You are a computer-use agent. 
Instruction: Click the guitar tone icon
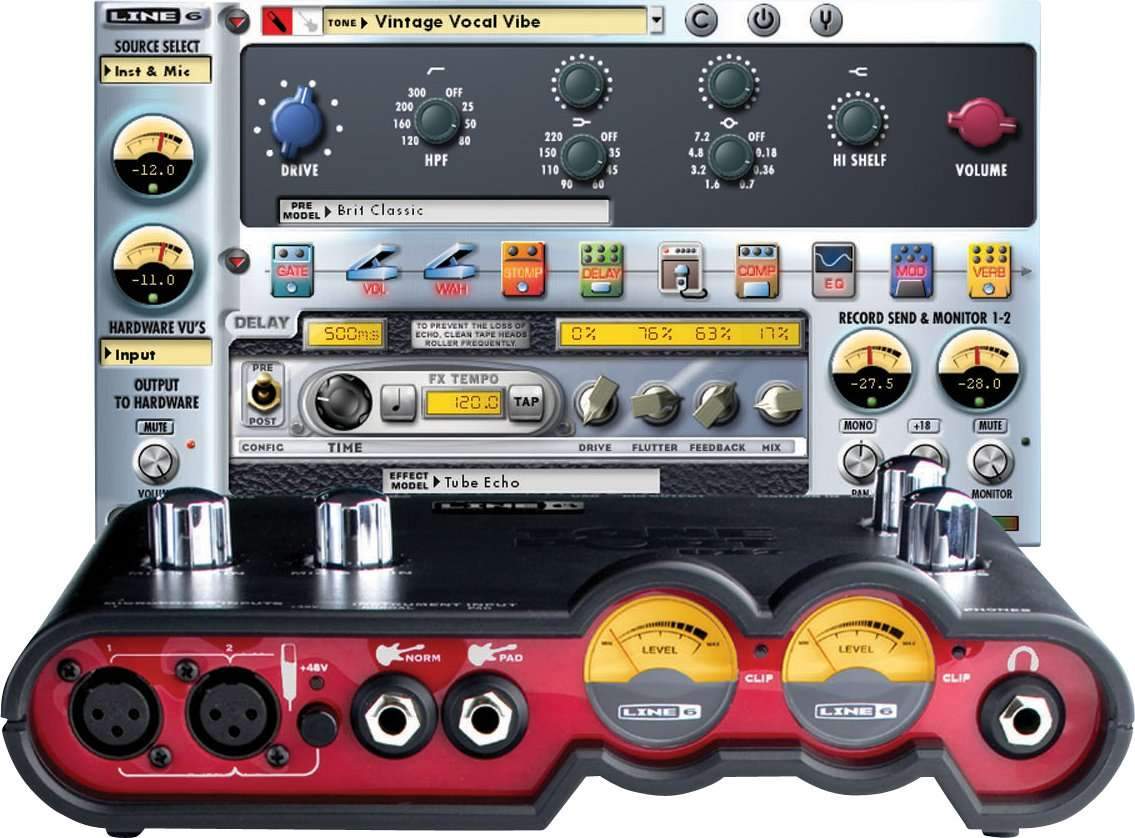(x=307, y=22)
